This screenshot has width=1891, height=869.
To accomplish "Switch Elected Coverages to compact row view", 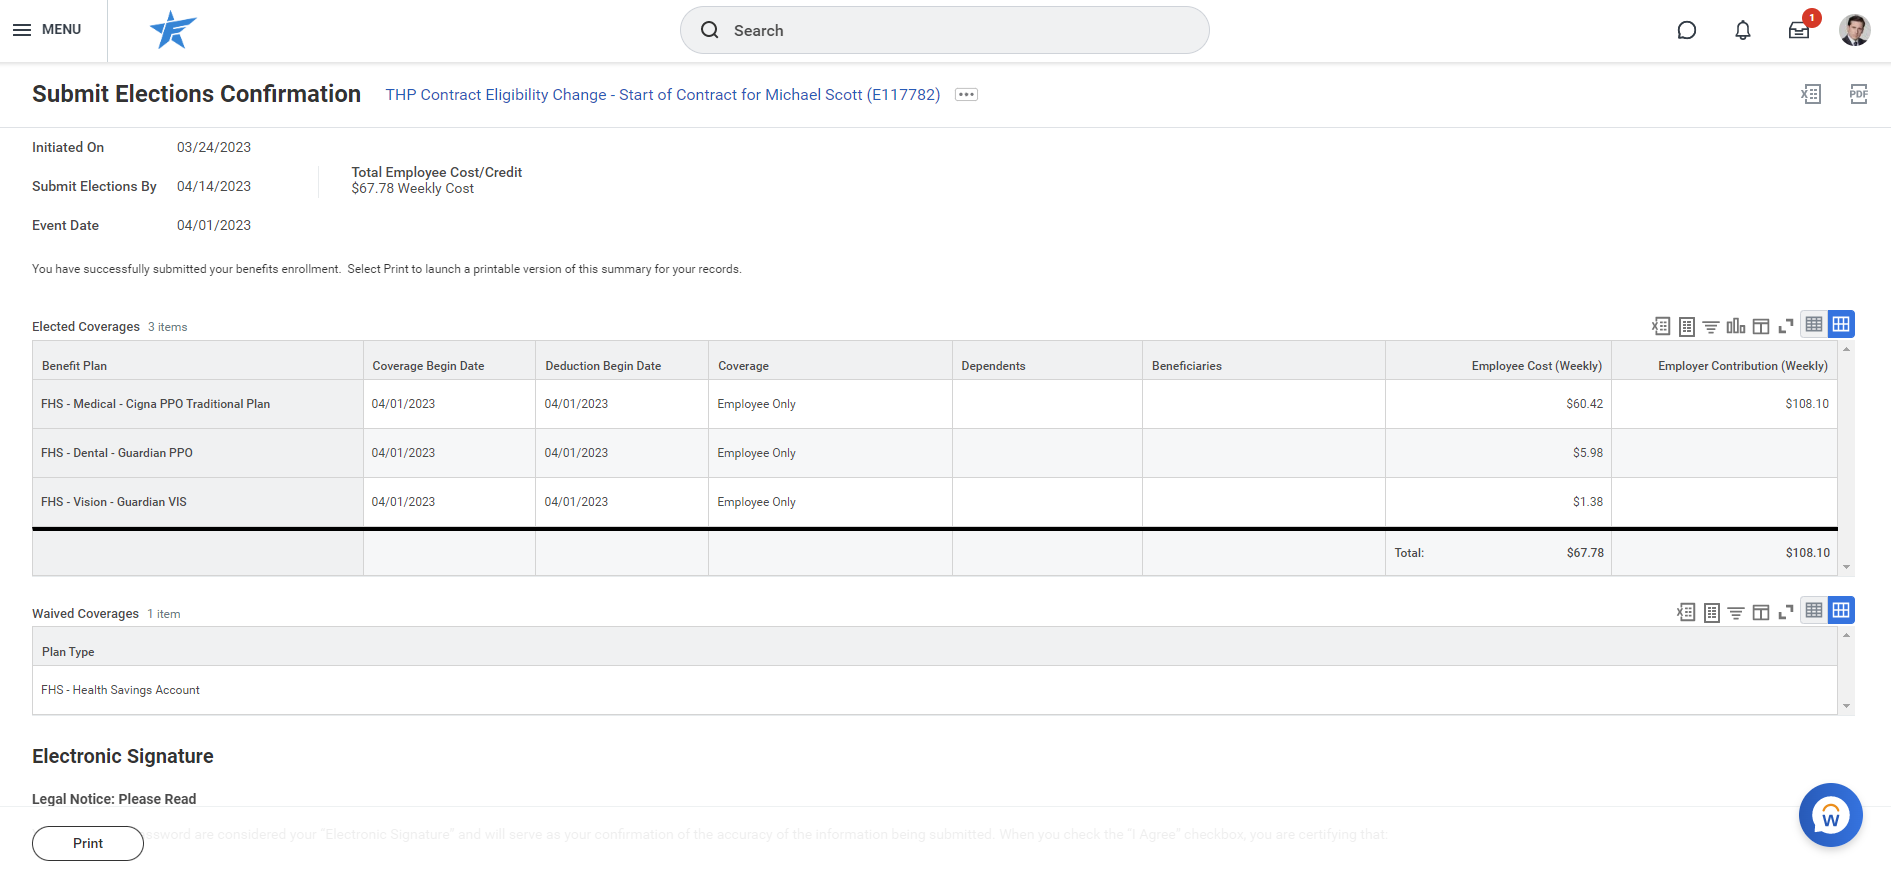I will [x=1814, y=324].
